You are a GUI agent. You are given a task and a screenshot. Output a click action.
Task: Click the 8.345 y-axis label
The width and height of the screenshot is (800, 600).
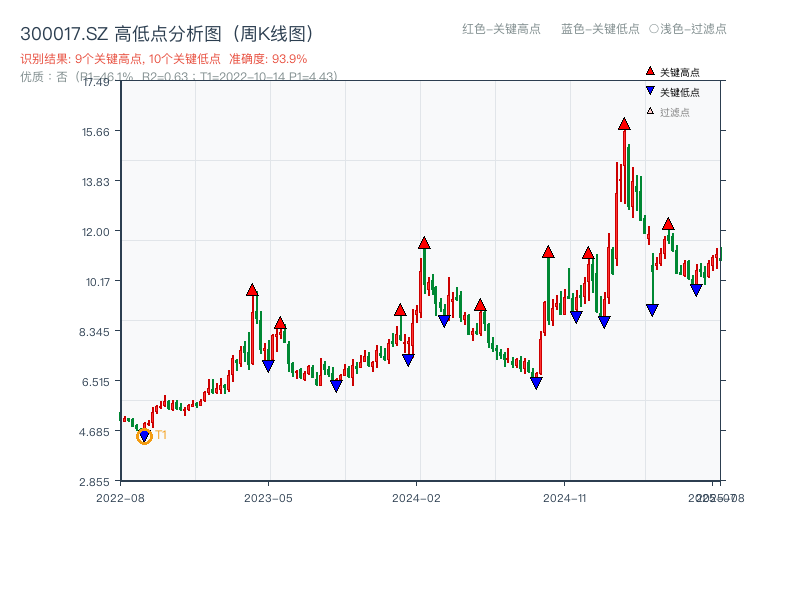pos(94,332)
